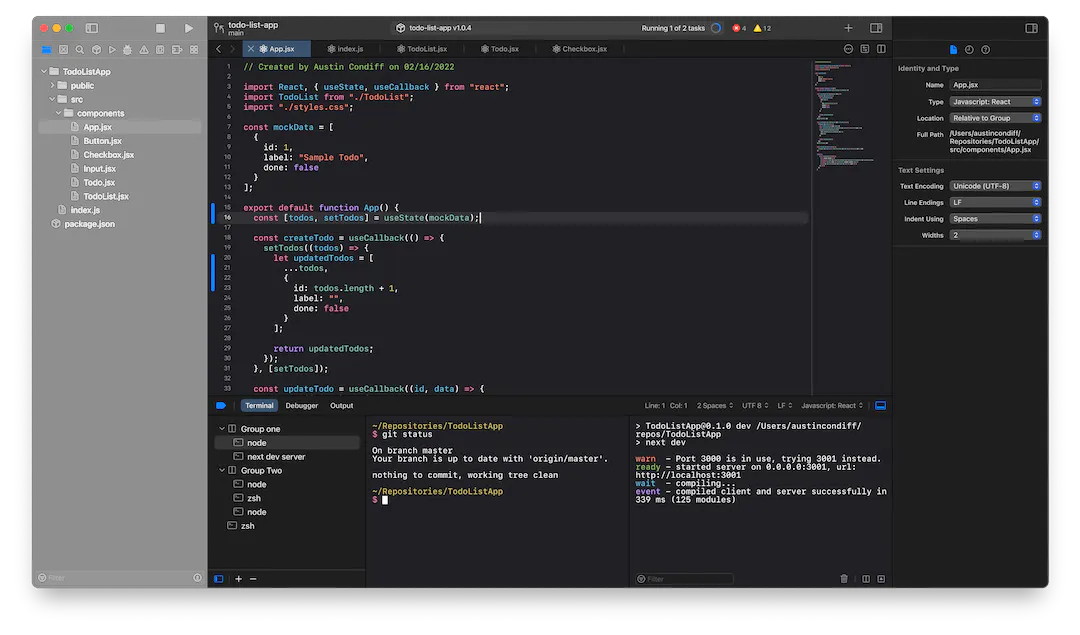
Task: Select the quick help question mark icon
Action: 986,50
